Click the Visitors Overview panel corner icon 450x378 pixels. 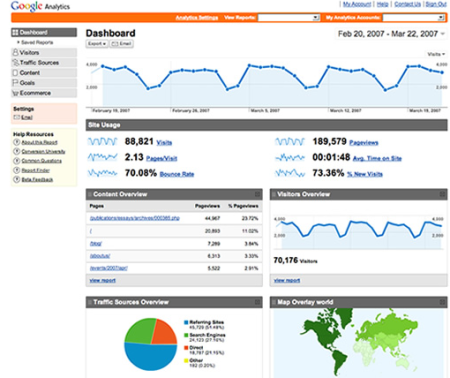coord(442,194)
